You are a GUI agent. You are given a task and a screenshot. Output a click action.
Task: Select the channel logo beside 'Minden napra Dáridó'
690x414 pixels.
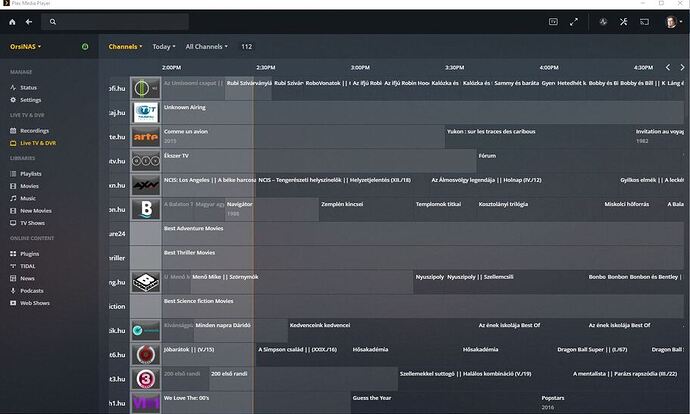146,330
